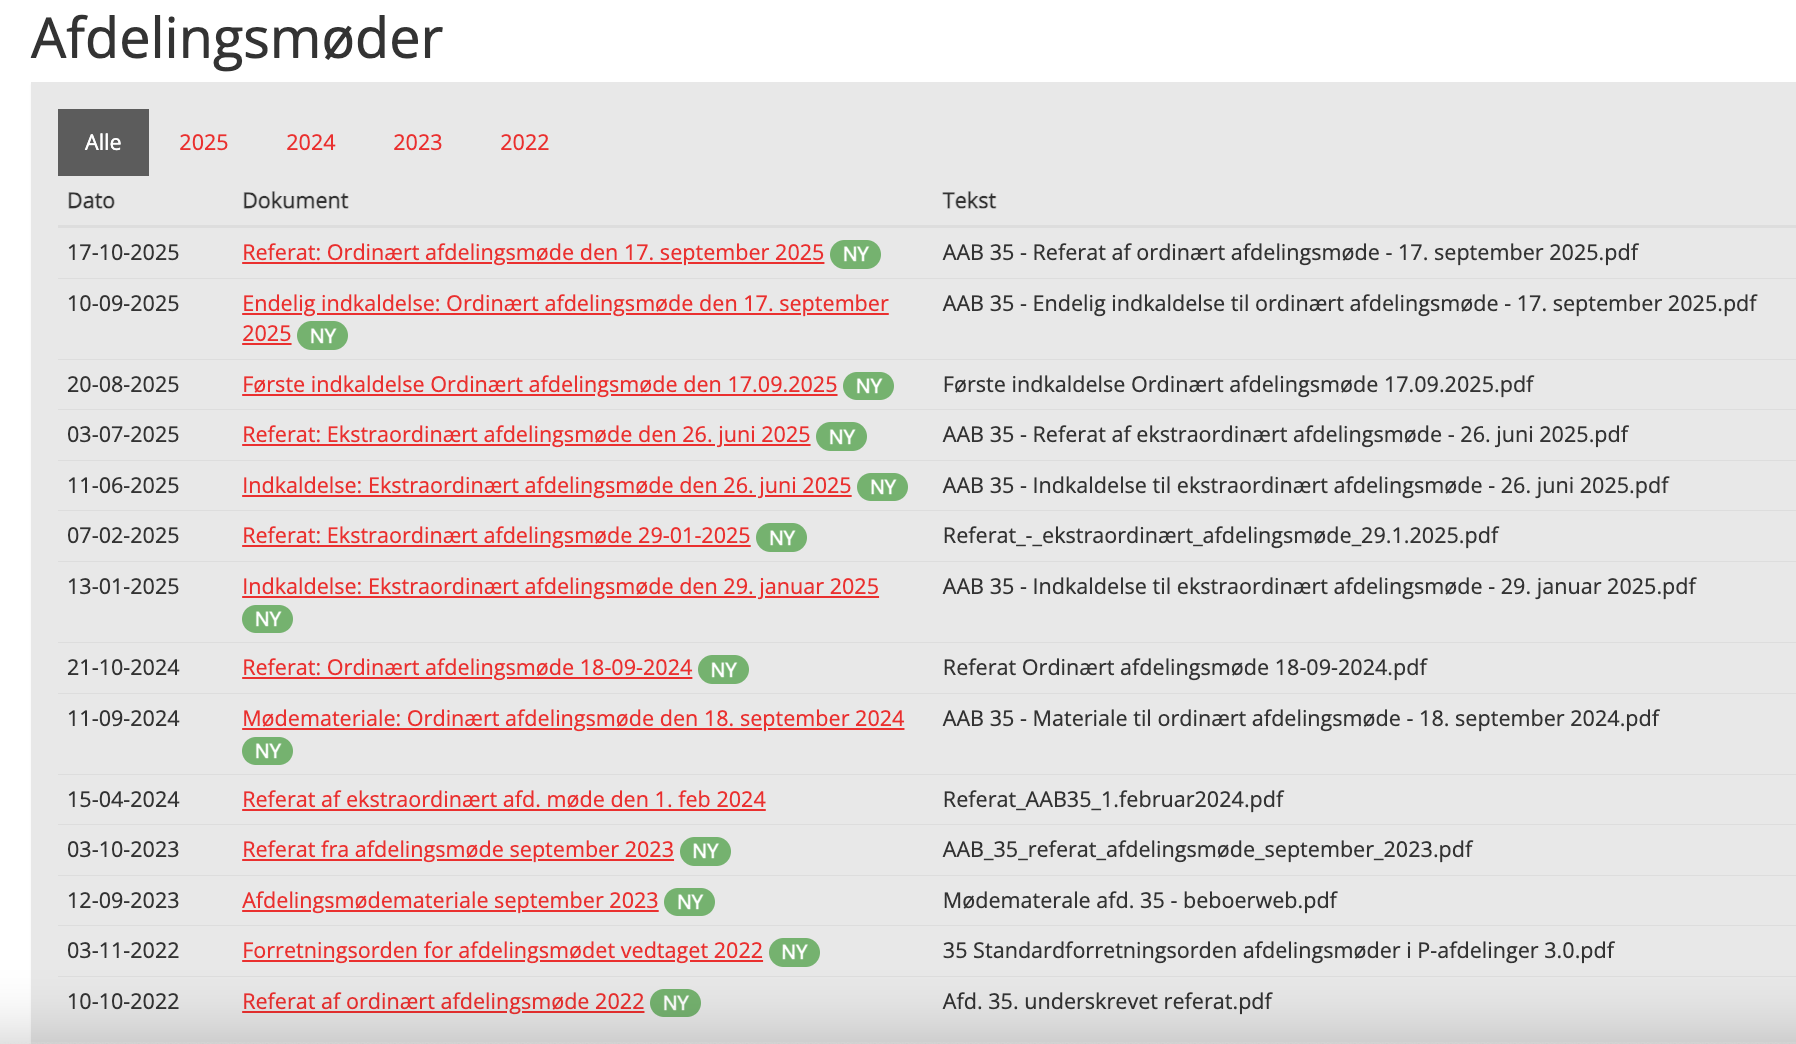
Task: Open Endelig indkaldelse for 17. september 2025
Action: click(x=564, y=304)
